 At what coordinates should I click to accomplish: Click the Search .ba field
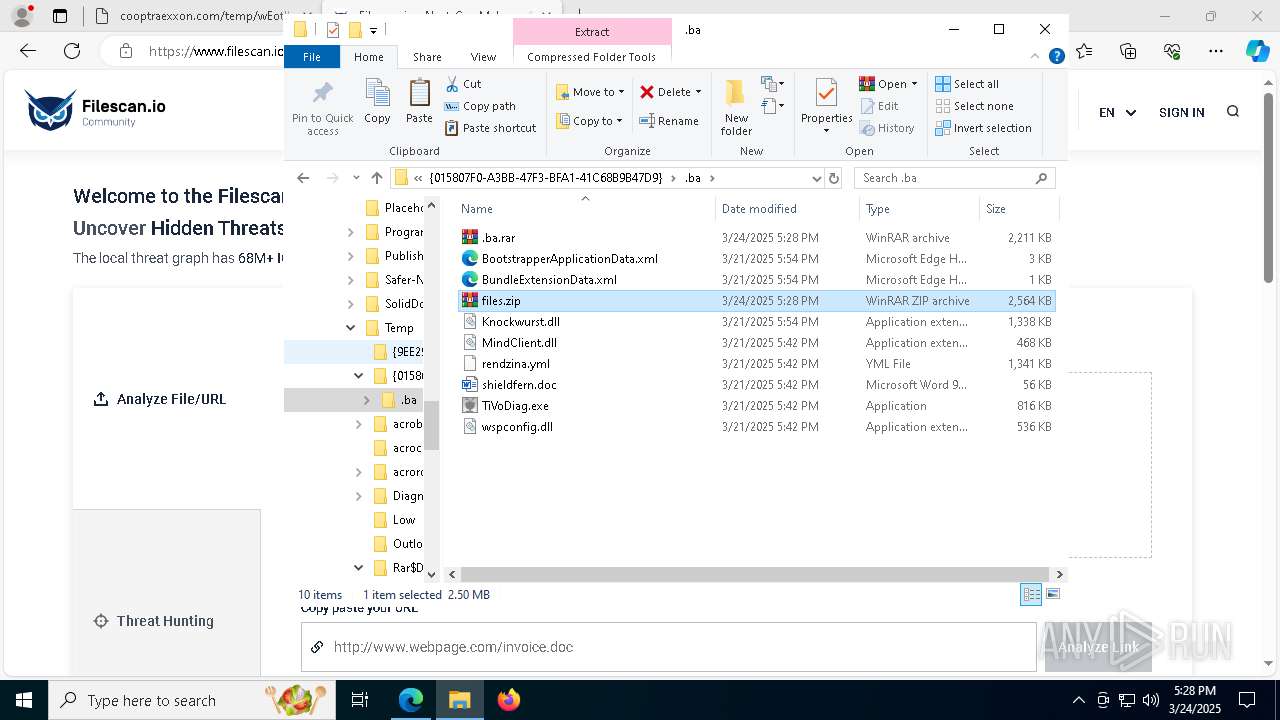click(954, 178)
